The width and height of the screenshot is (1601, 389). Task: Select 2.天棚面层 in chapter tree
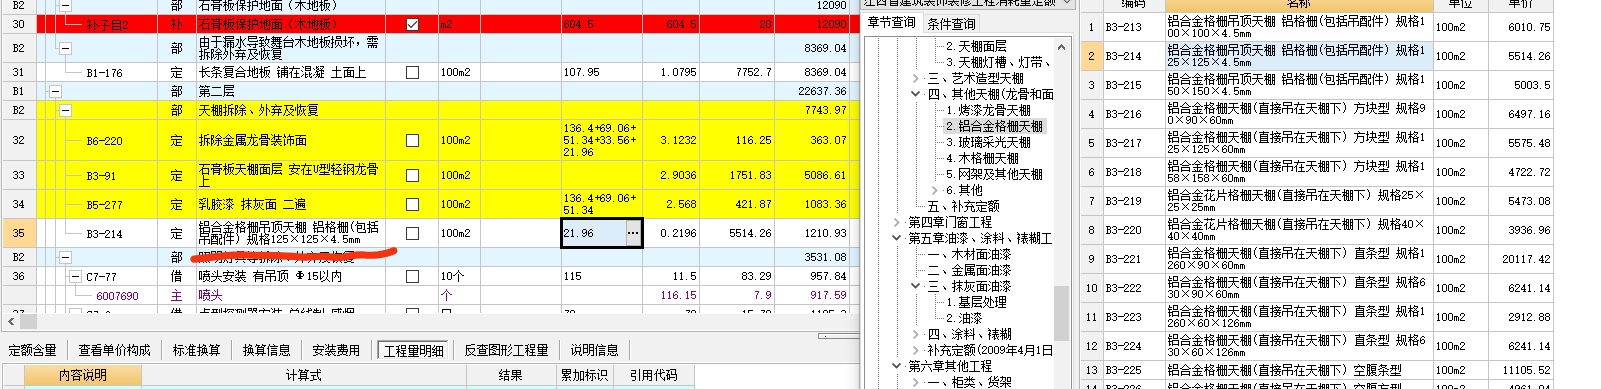pos(976,46)
